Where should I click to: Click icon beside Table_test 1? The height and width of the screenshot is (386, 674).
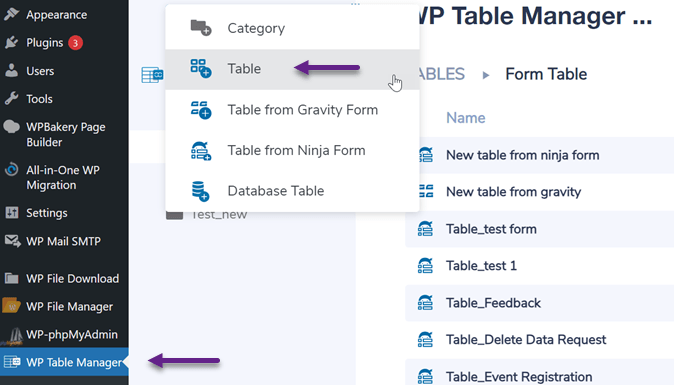click(426, 266)
